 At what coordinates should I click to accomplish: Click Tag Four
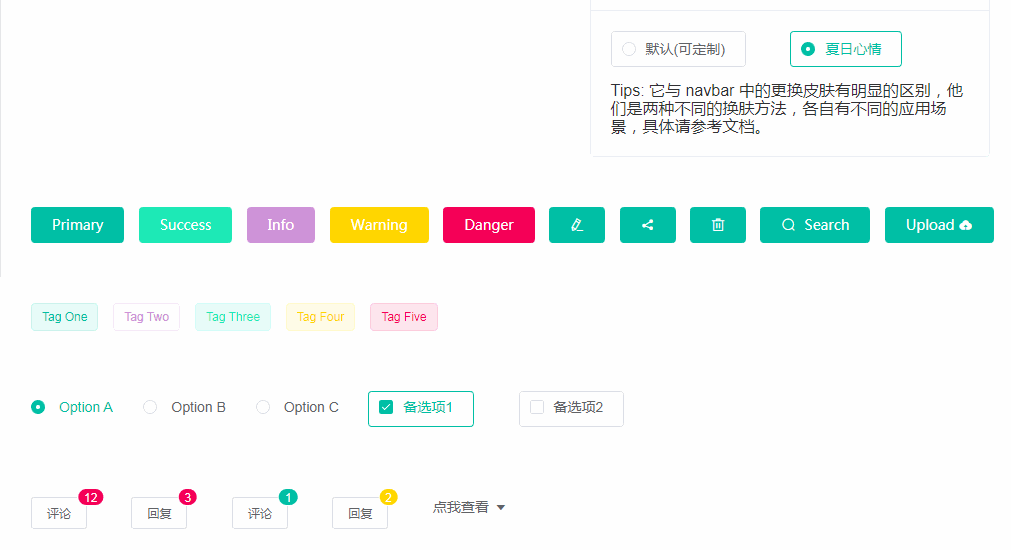point(320,317)
